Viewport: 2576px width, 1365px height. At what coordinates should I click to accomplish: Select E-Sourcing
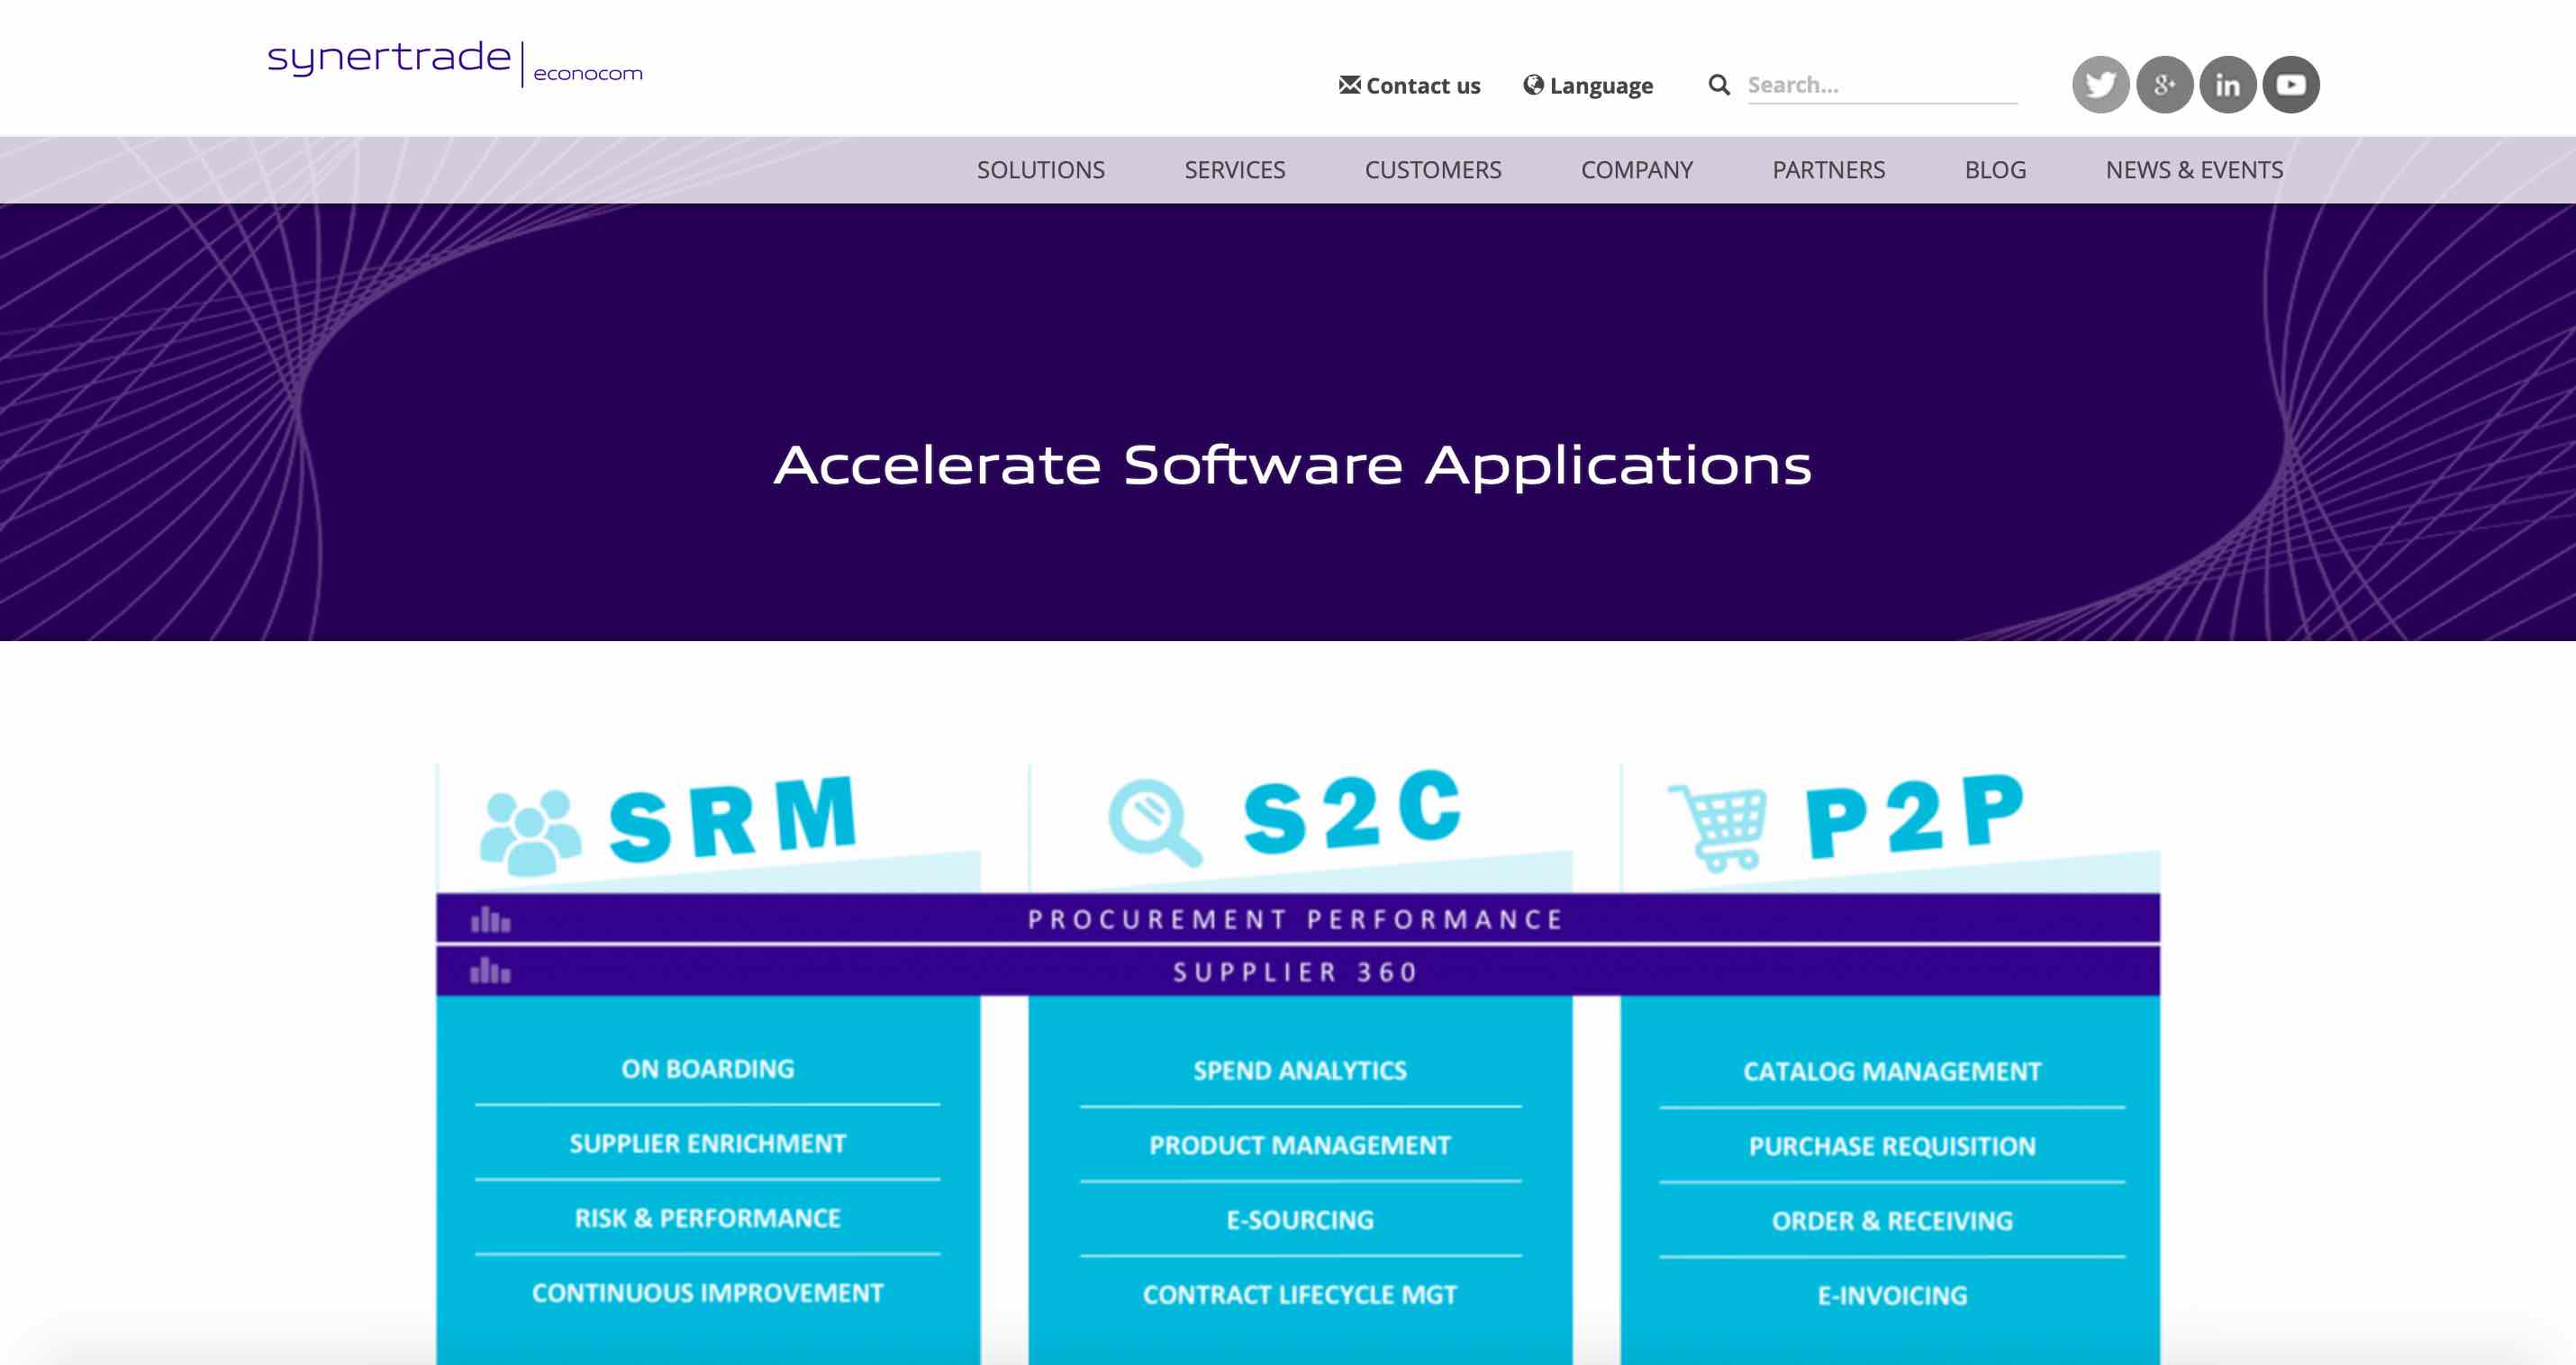[x=1300, y=1221]
